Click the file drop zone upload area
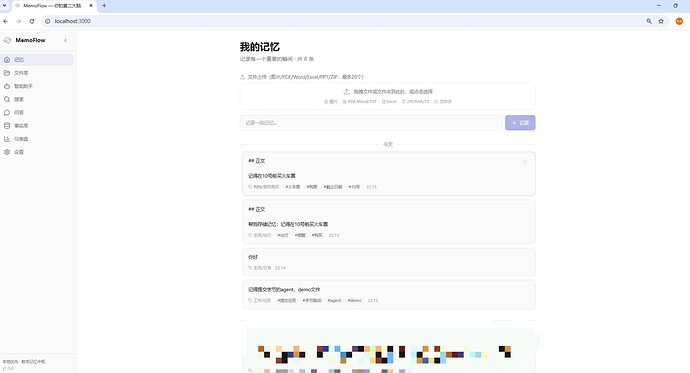The image size is (690, 373). 388,96
